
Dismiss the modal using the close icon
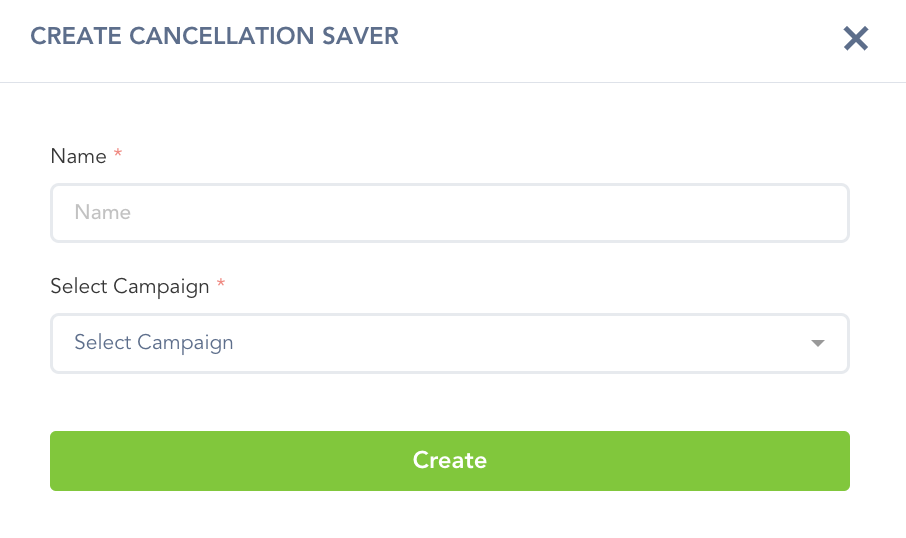856,39
